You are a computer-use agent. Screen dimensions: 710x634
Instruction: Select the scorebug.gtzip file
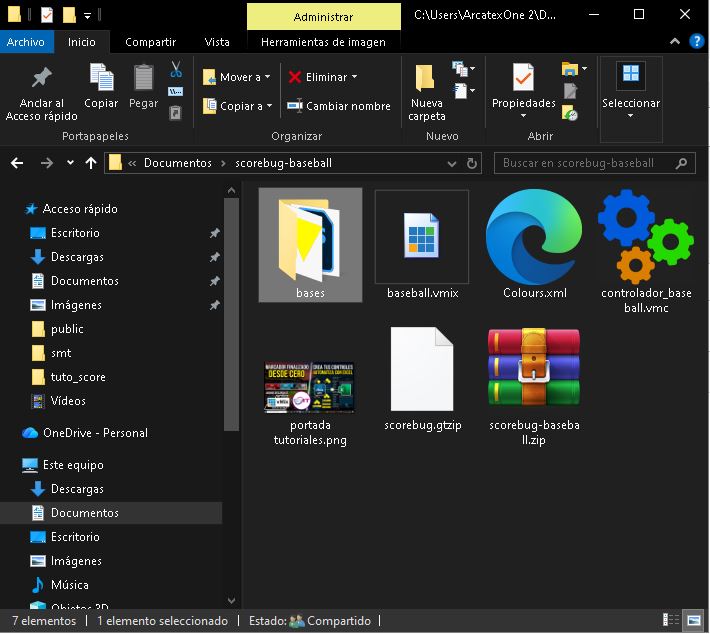[x=422, y=379]
